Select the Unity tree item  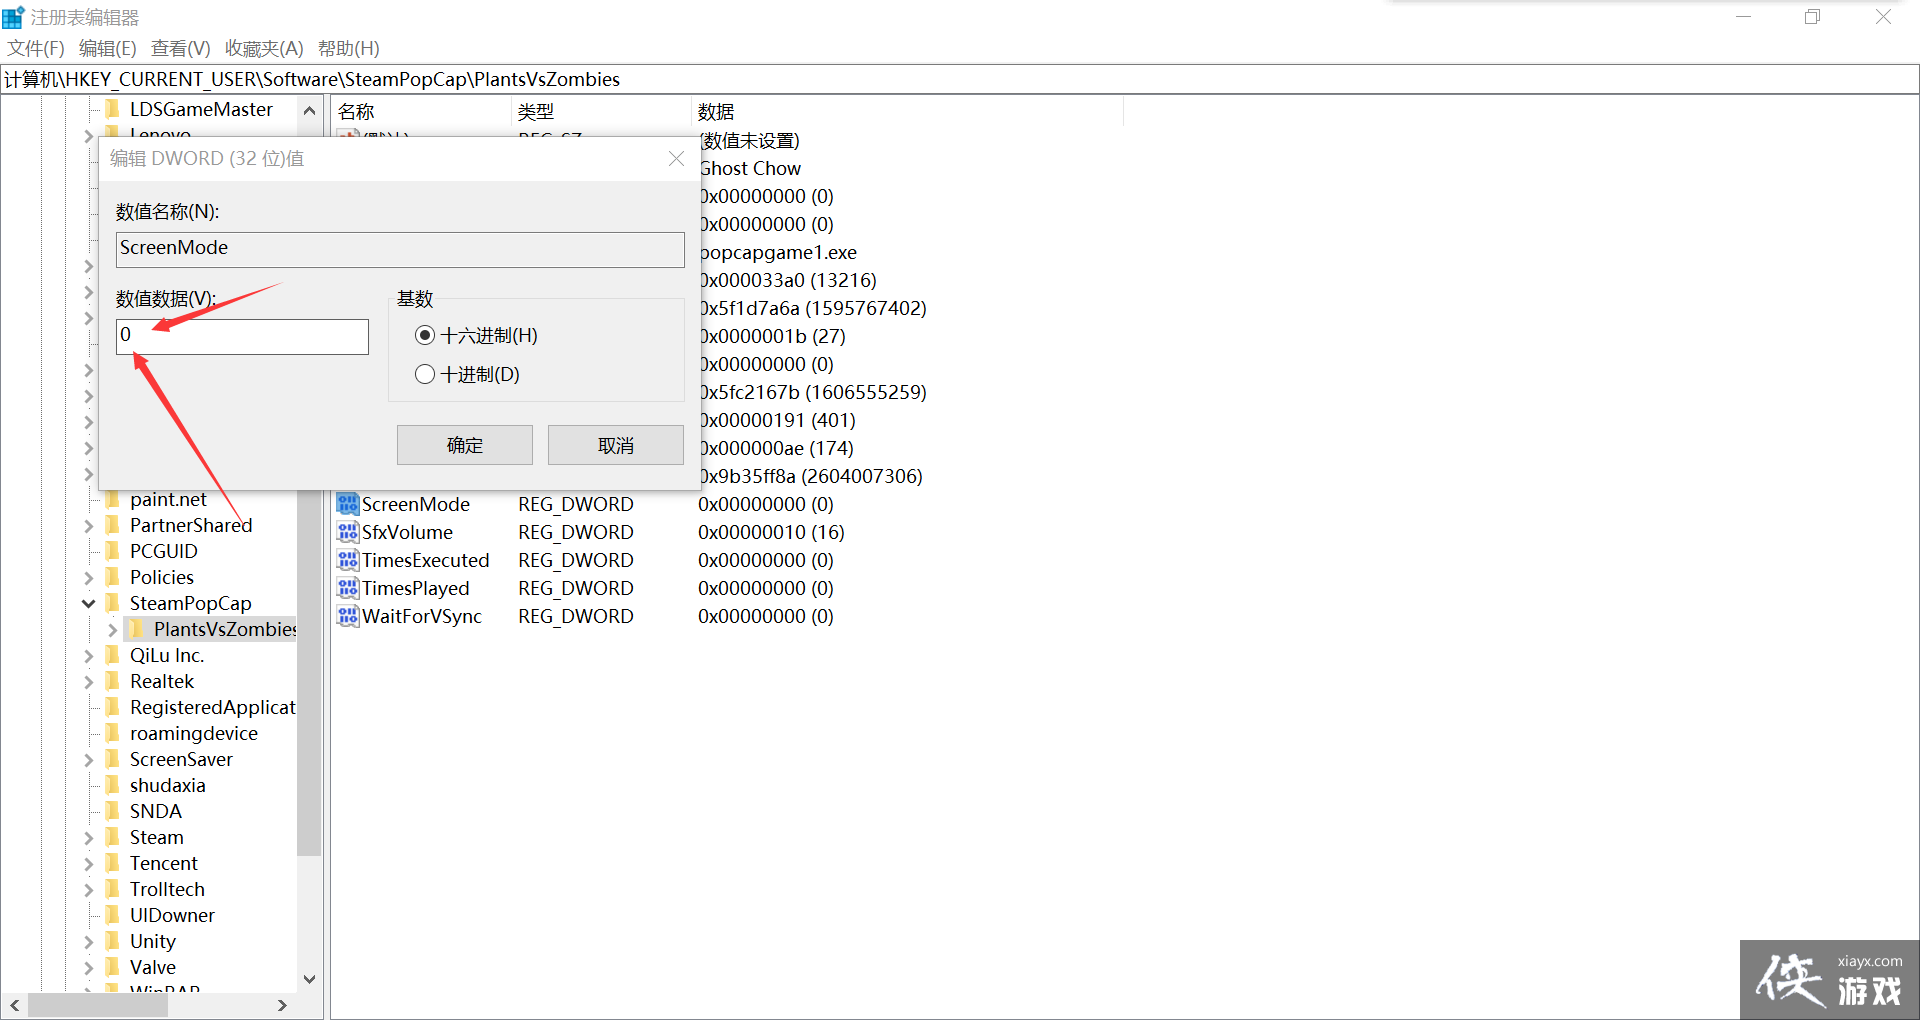[152, 941]
